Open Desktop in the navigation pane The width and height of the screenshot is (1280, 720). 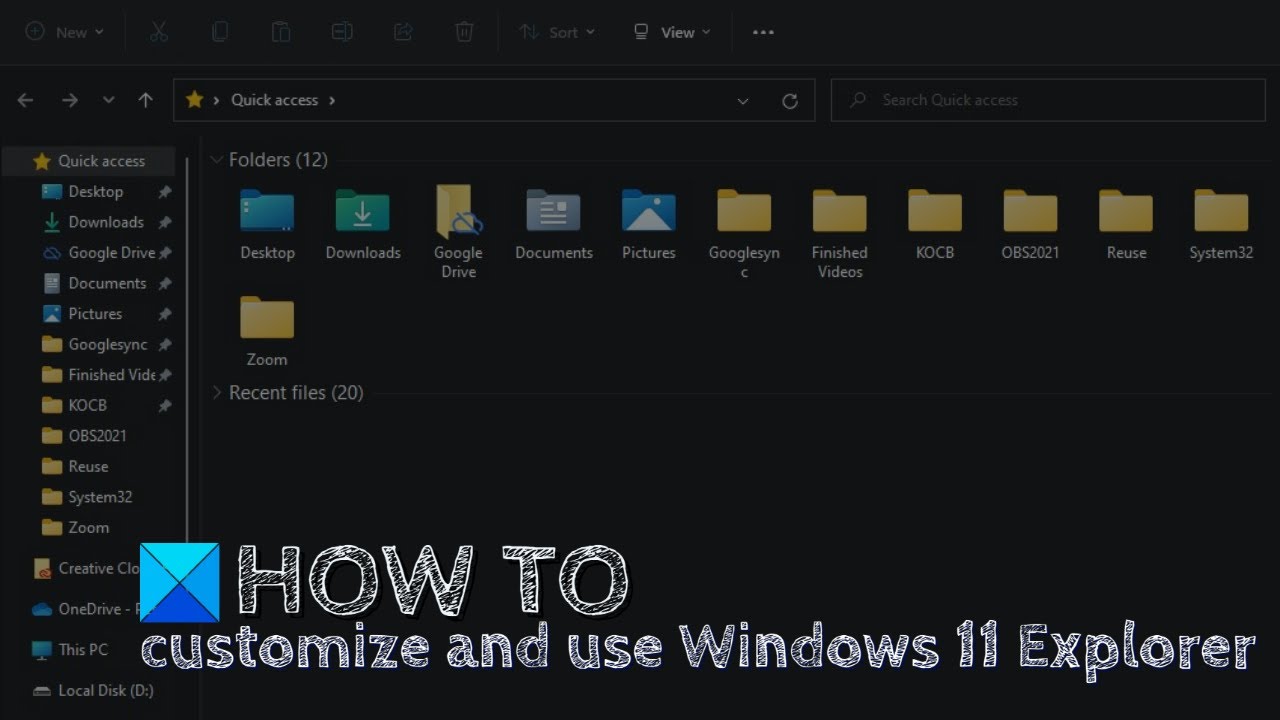coord(95,191)
